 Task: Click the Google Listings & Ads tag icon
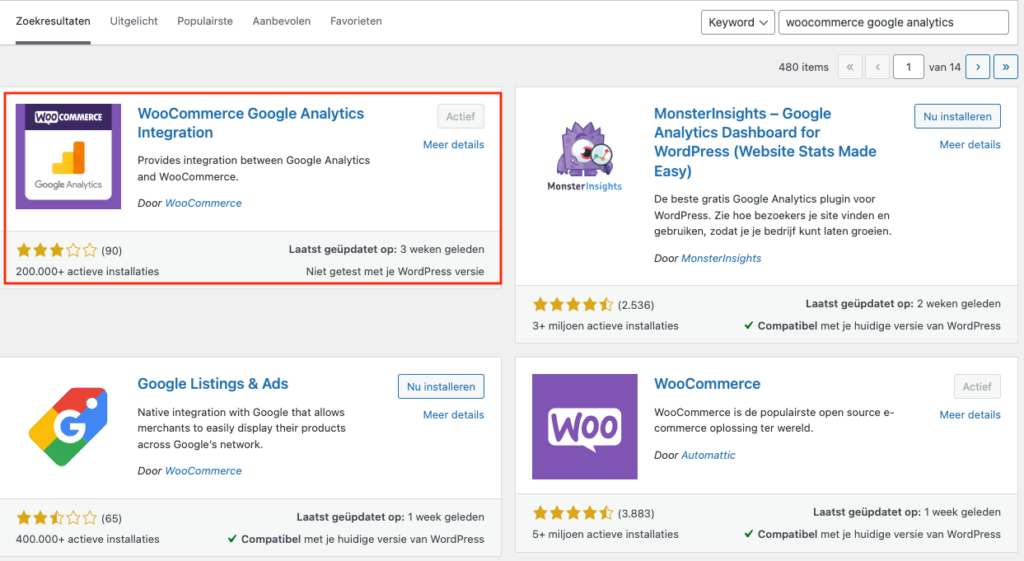69,426
